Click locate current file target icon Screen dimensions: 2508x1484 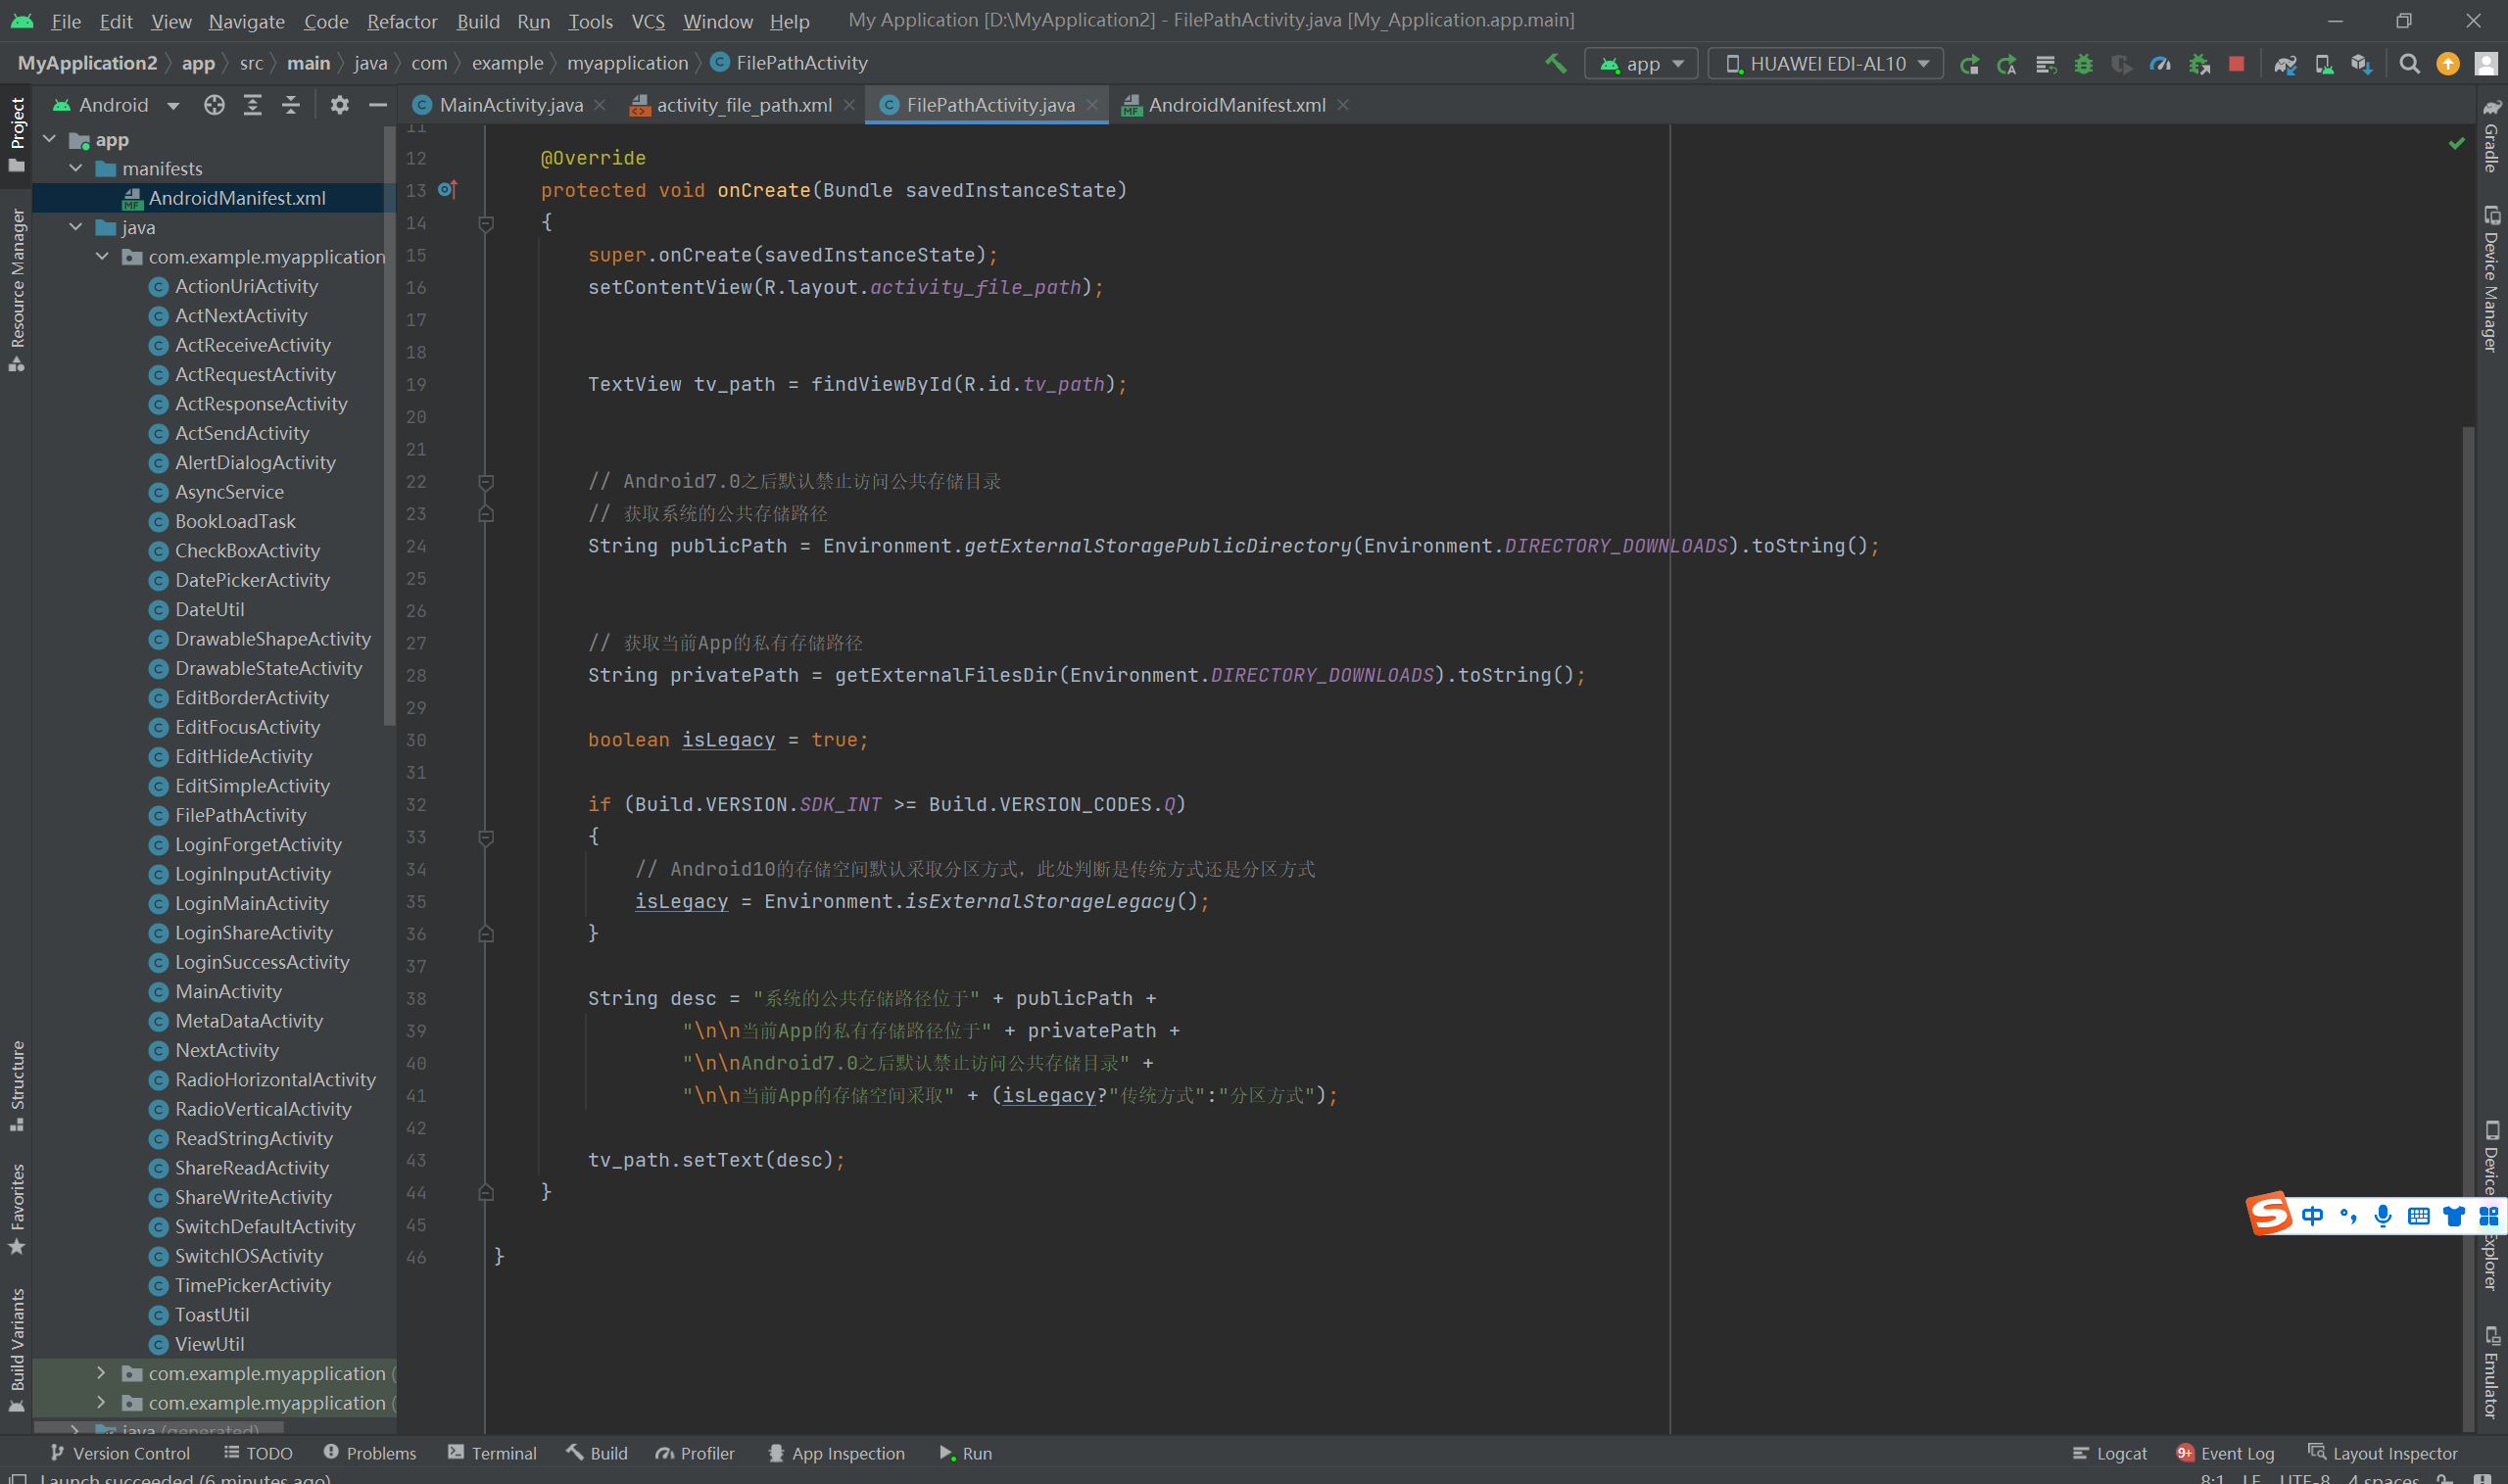(x=214, y=105)
